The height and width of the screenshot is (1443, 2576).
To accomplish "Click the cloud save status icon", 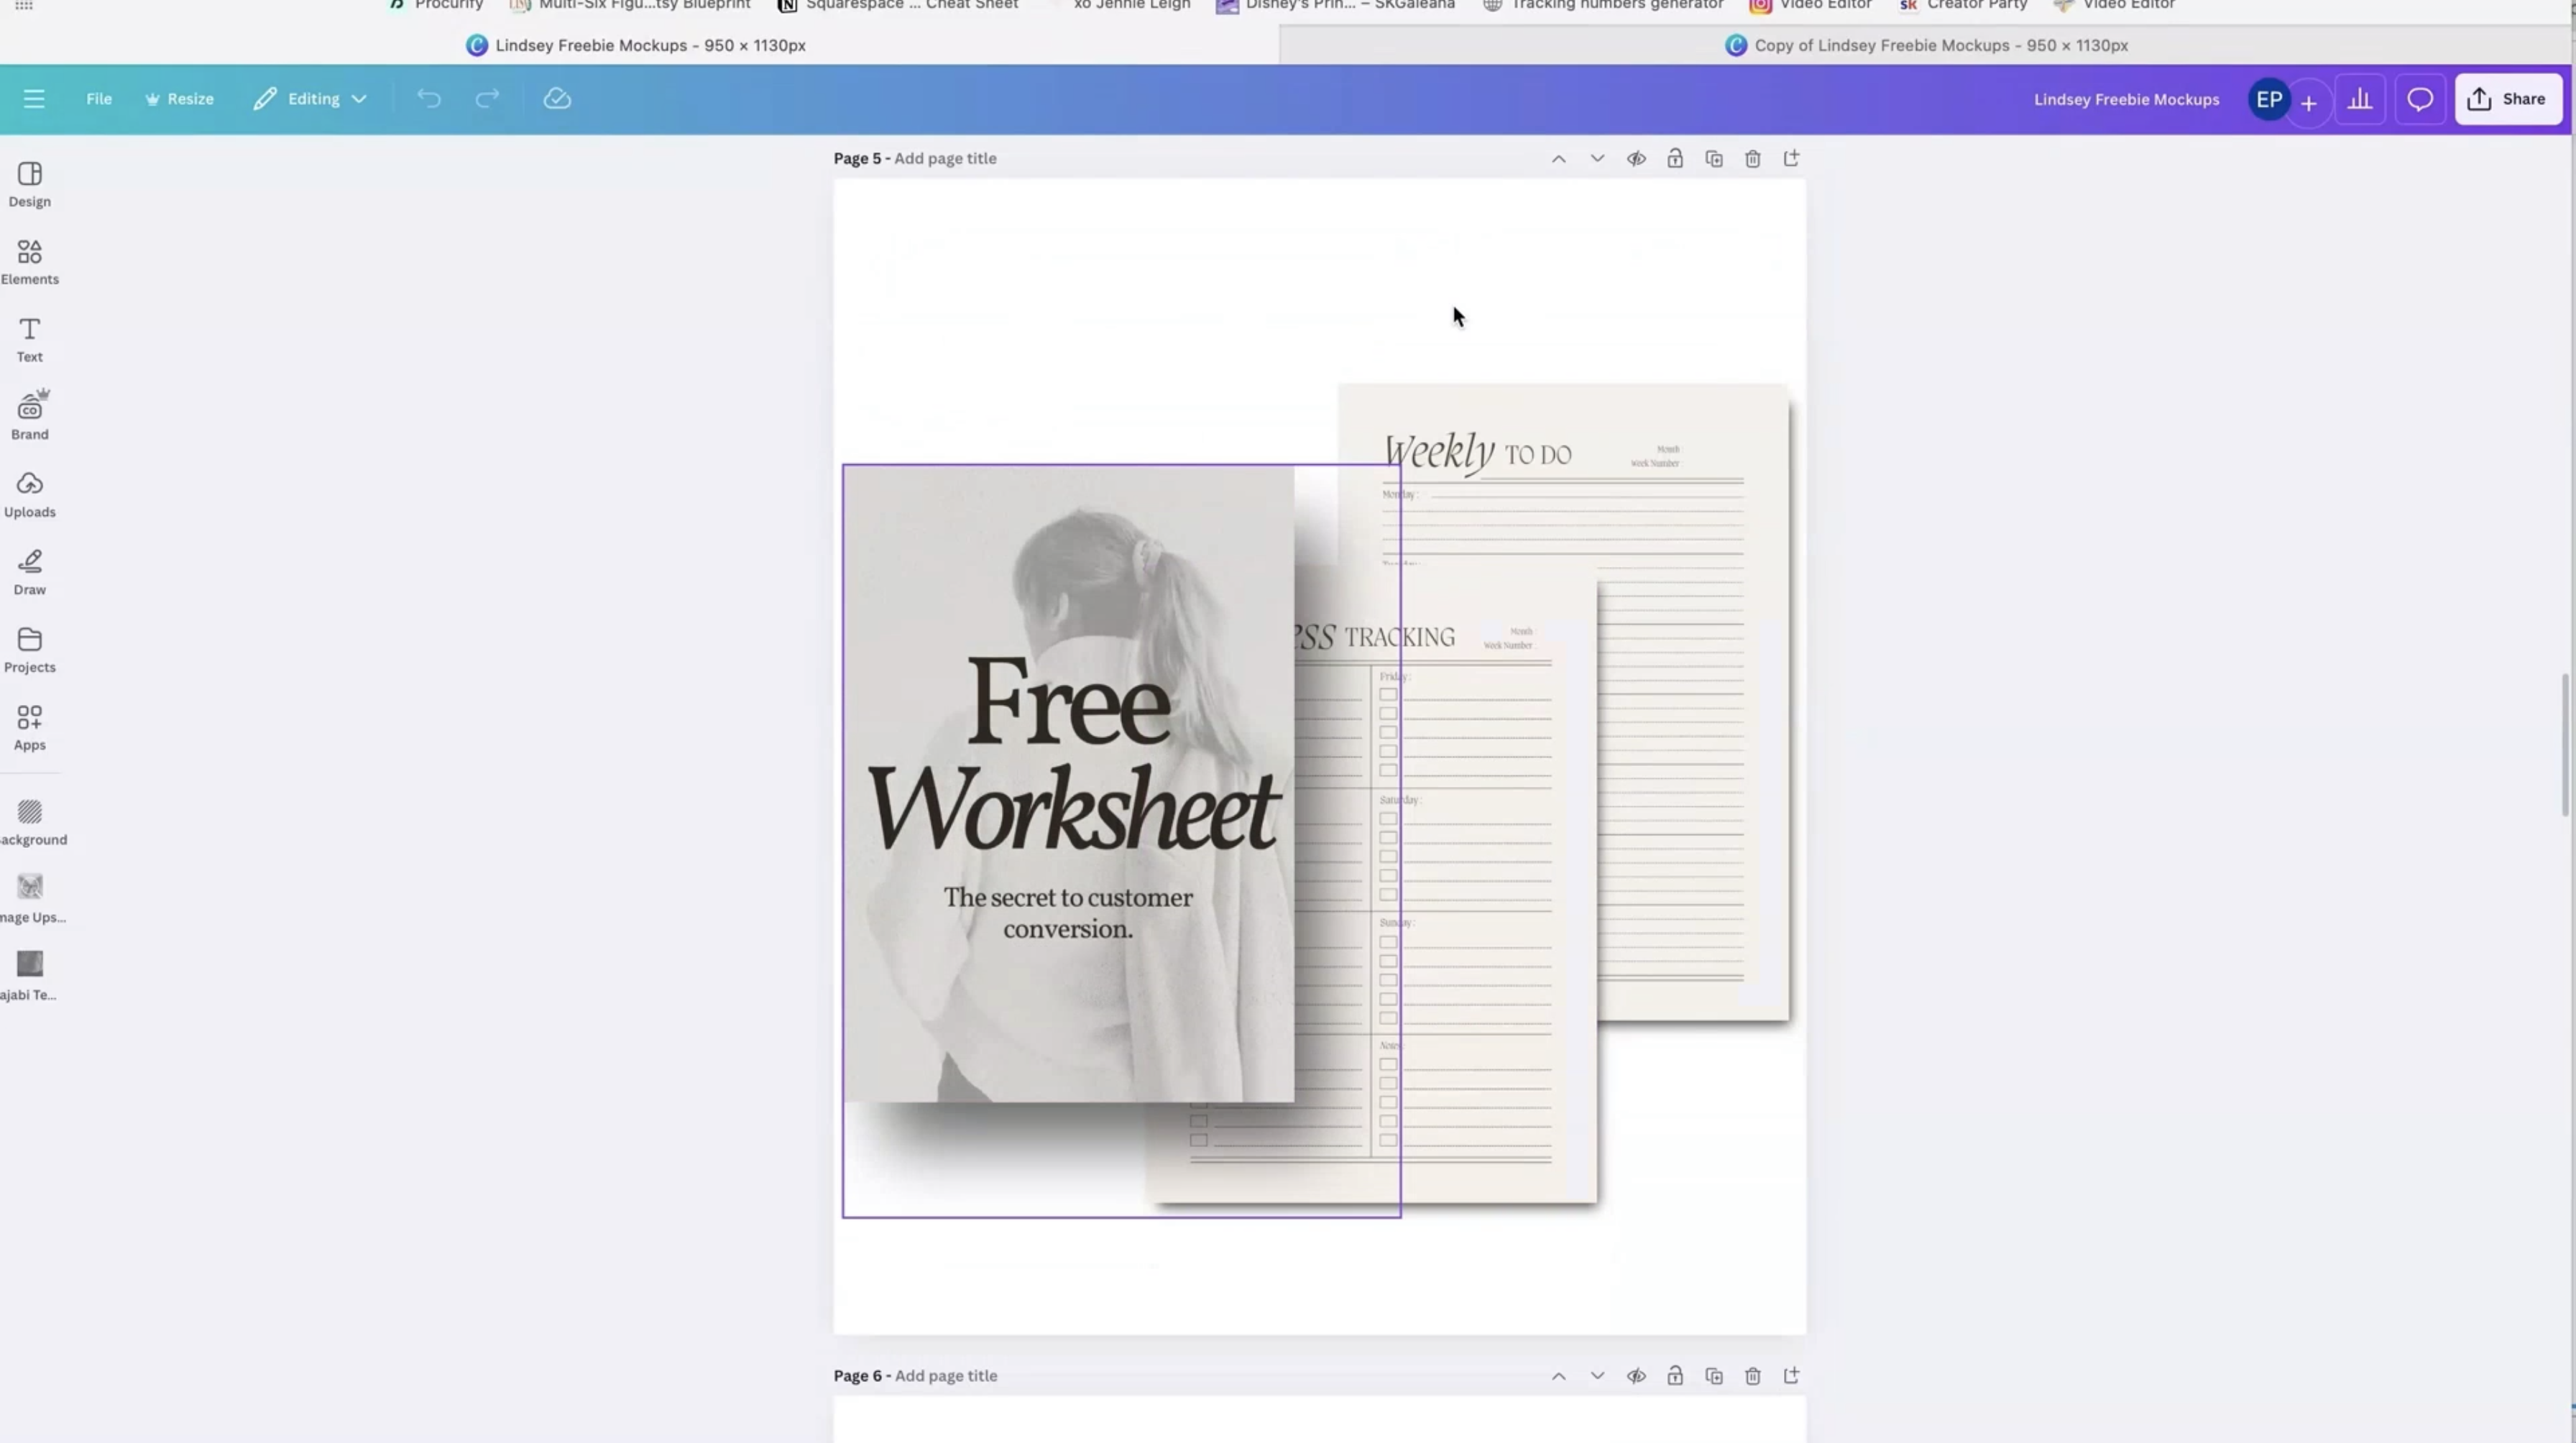I will tap(557, 99).
